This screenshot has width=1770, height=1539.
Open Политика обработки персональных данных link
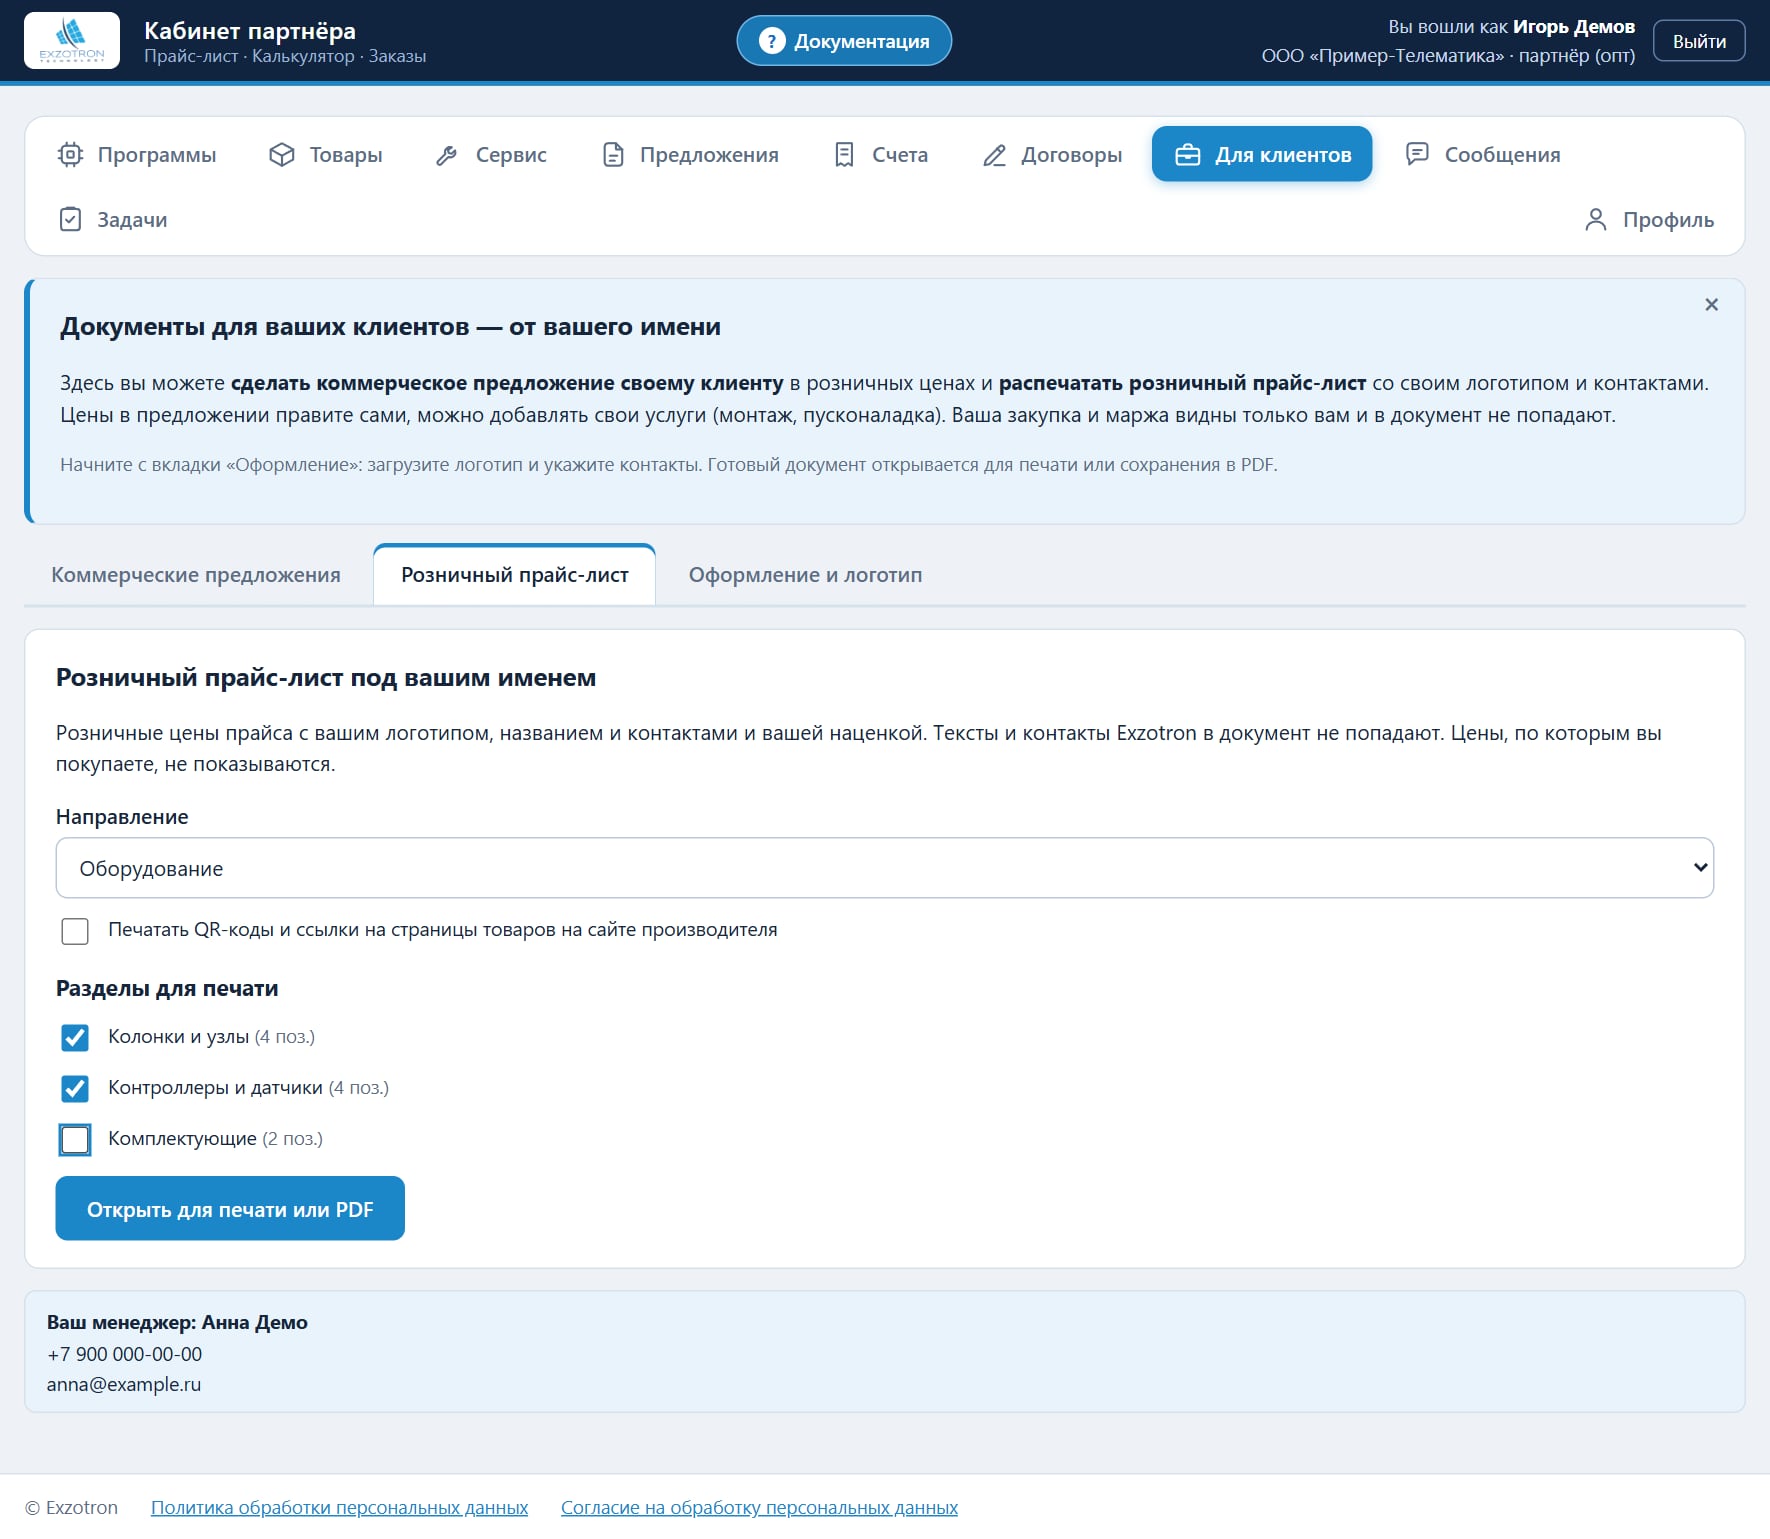coord(339,1508)
